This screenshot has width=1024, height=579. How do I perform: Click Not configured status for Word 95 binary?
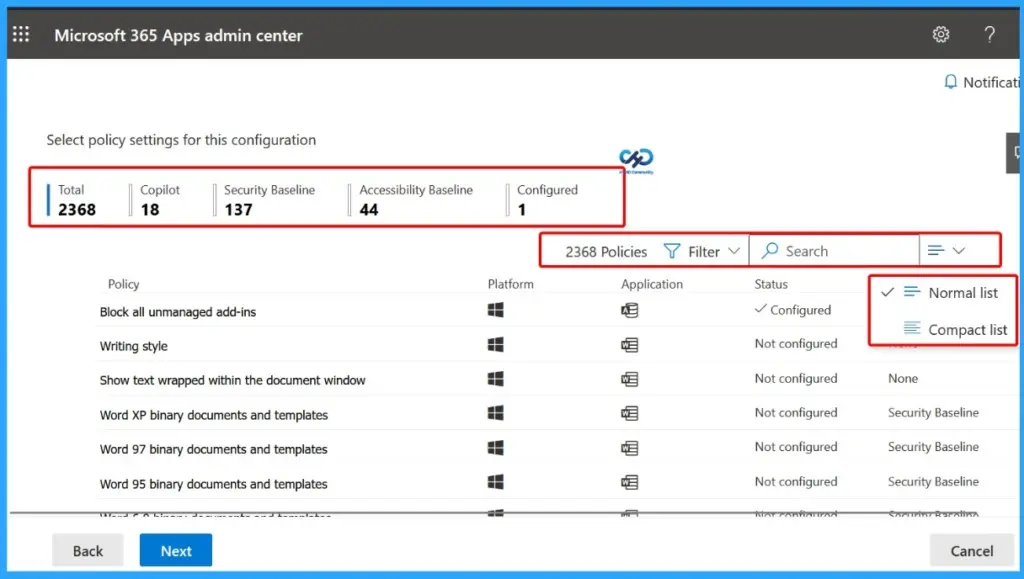click(x=796, y=481)
